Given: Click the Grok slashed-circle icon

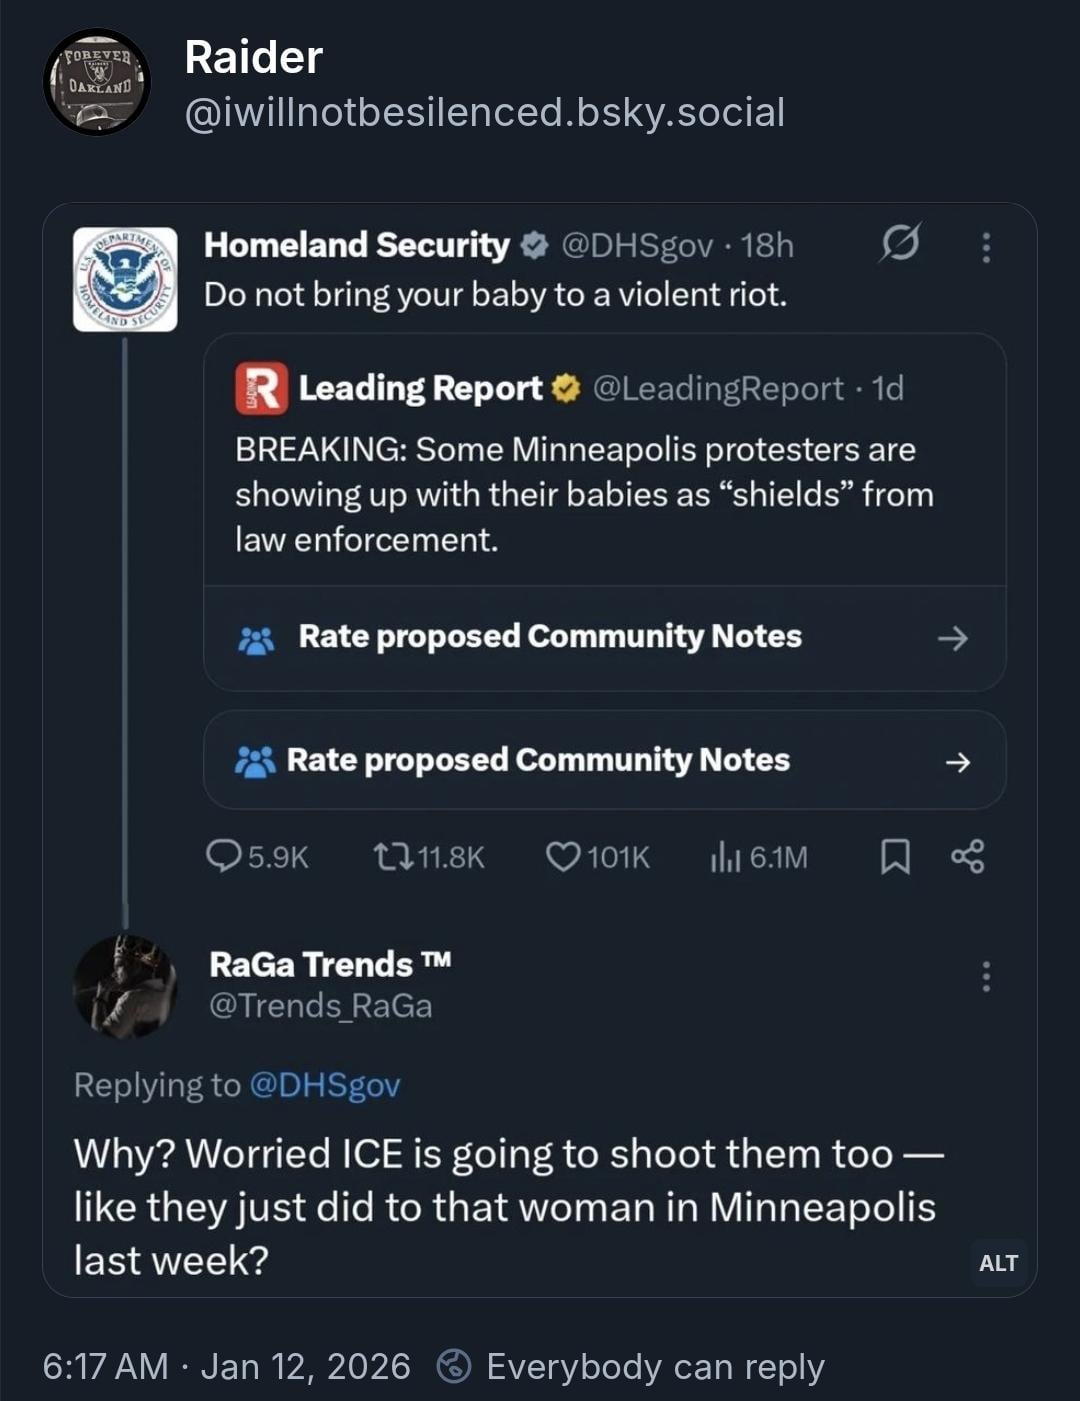Looking at the screenshot, I should 900,243.
